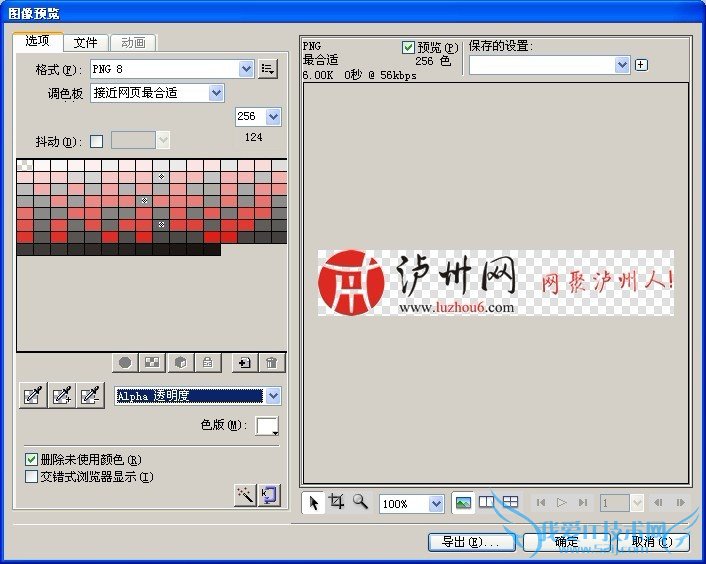Click the 确定 OK button
This screenshot has width=706, height=564.
click(566, 542)
